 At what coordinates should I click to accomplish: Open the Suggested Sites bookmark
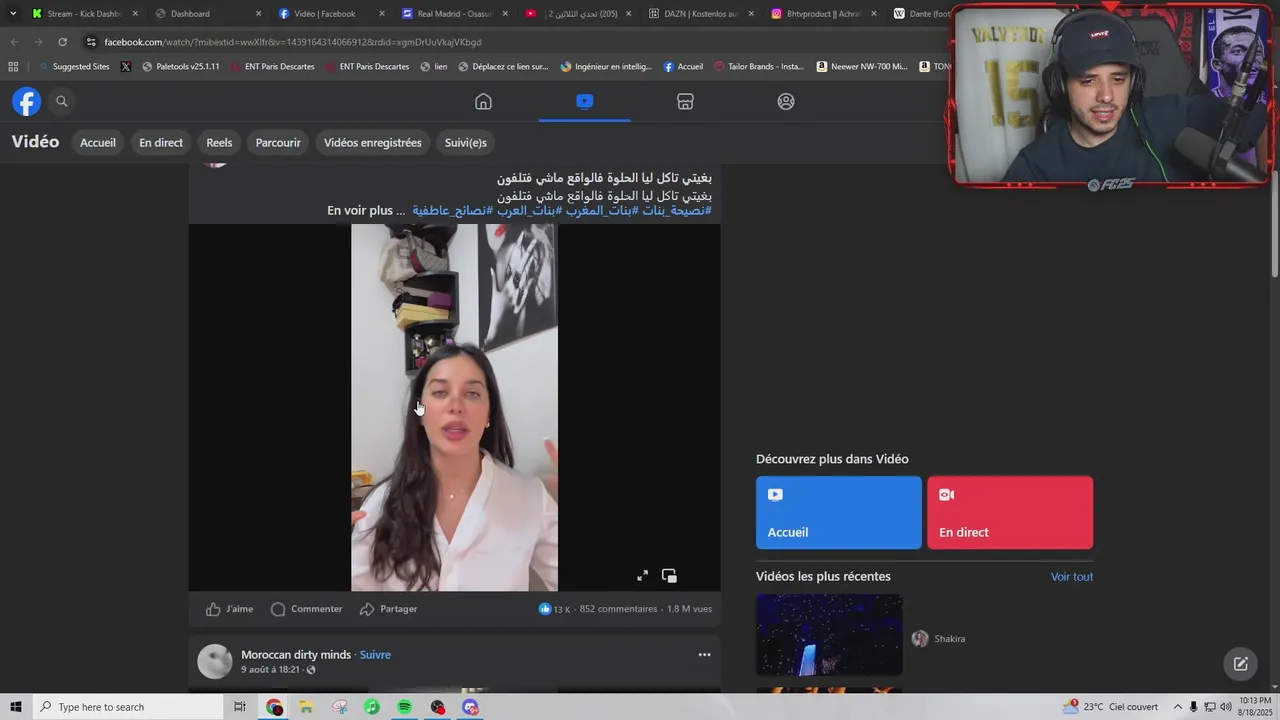coord(74,67)
